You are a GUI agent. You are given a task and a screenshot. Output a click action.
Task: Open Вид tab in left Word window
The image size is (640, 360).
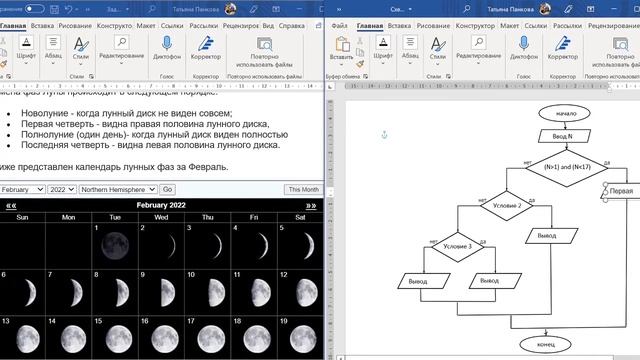point(268,26)
